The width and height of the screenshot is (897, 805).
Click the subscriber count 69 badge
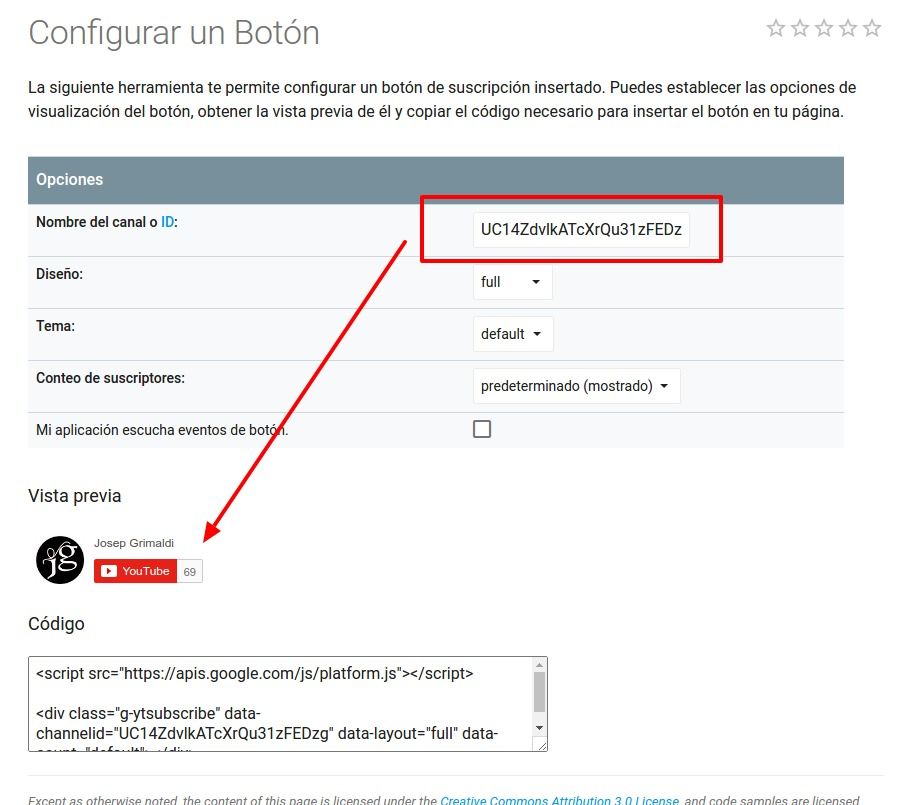coord(190,572)
